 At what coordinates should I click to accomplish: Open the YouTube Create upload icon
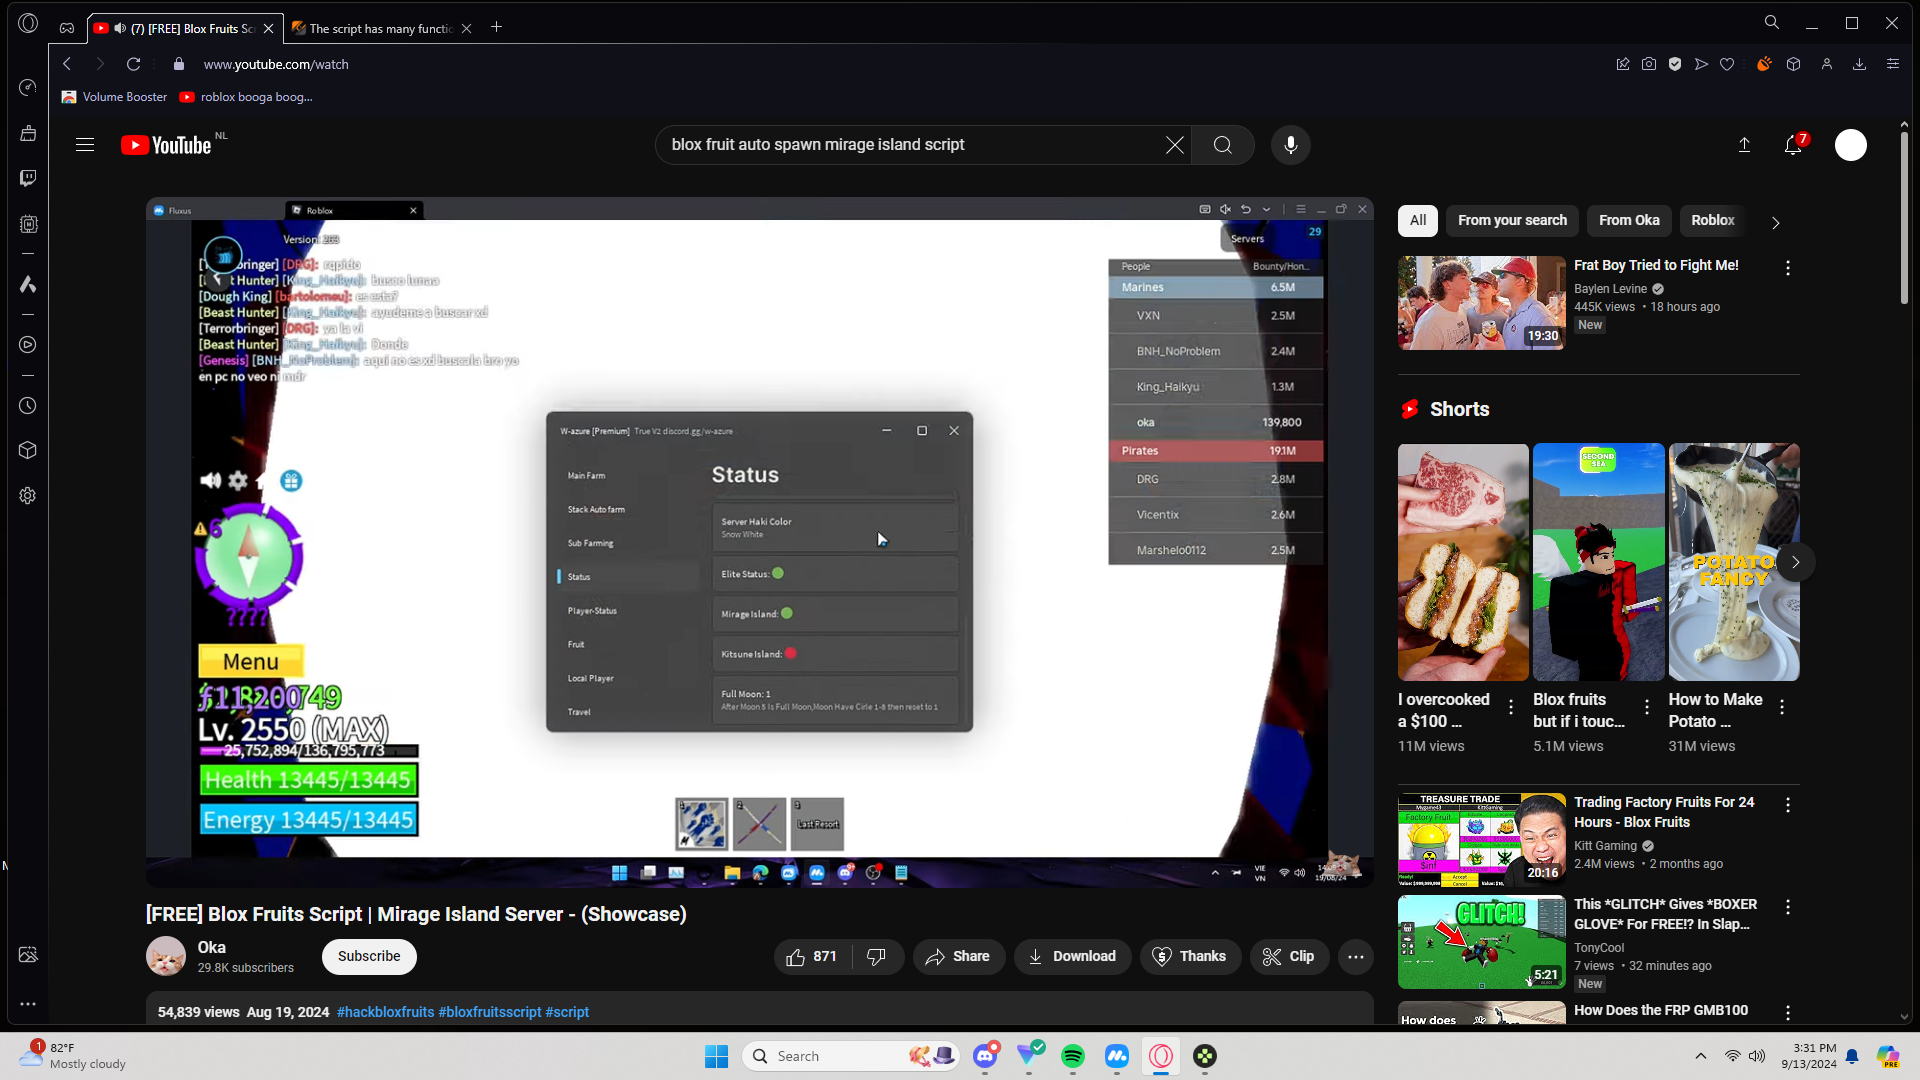[x=1744, y=145]
